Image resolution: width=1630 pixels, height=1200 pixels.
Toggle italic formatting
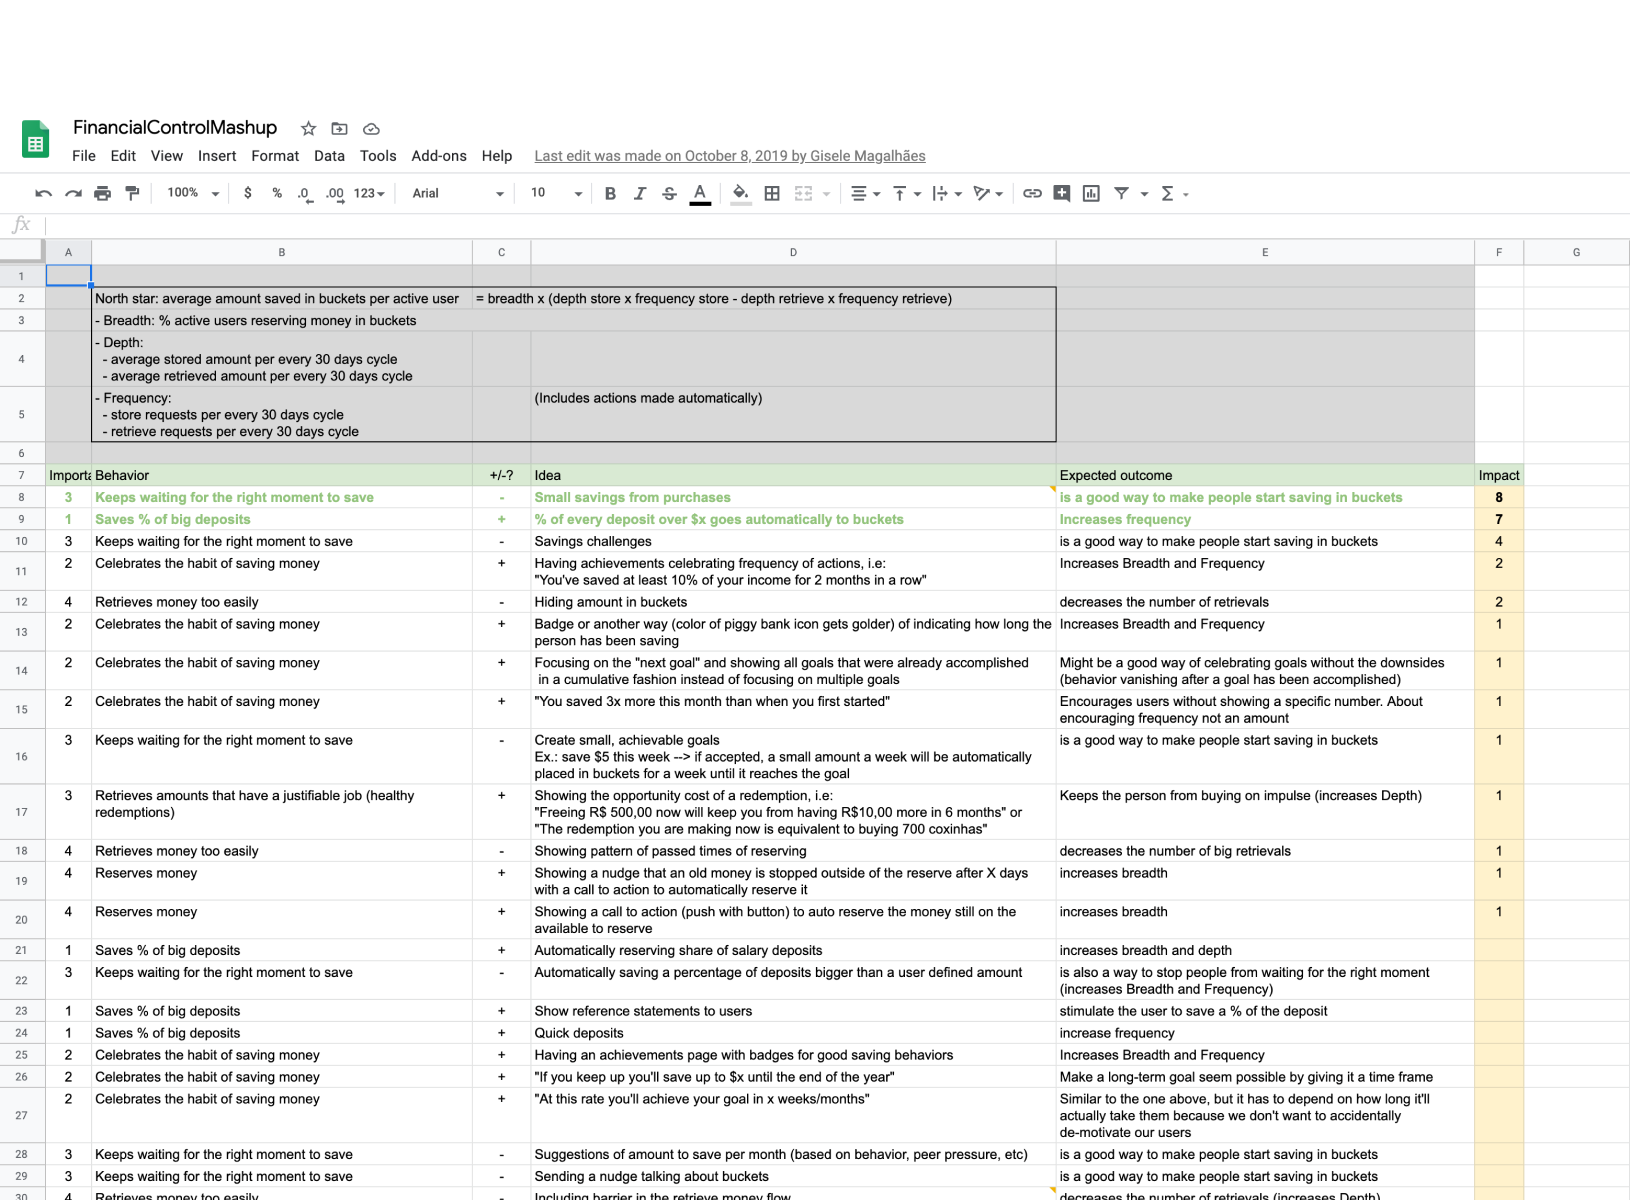[x=640, y=194]
